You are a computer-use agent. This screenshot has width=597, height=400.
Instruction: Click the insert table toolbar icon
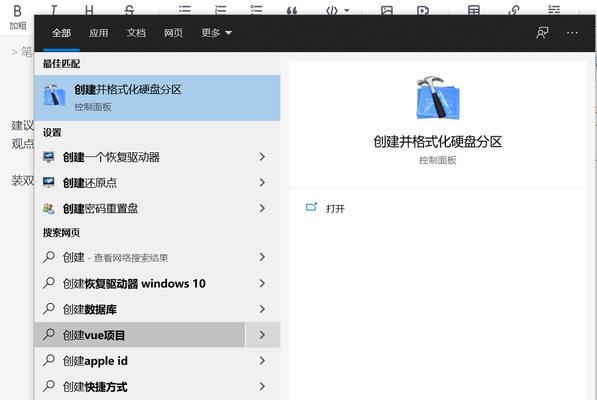(474, 10)
